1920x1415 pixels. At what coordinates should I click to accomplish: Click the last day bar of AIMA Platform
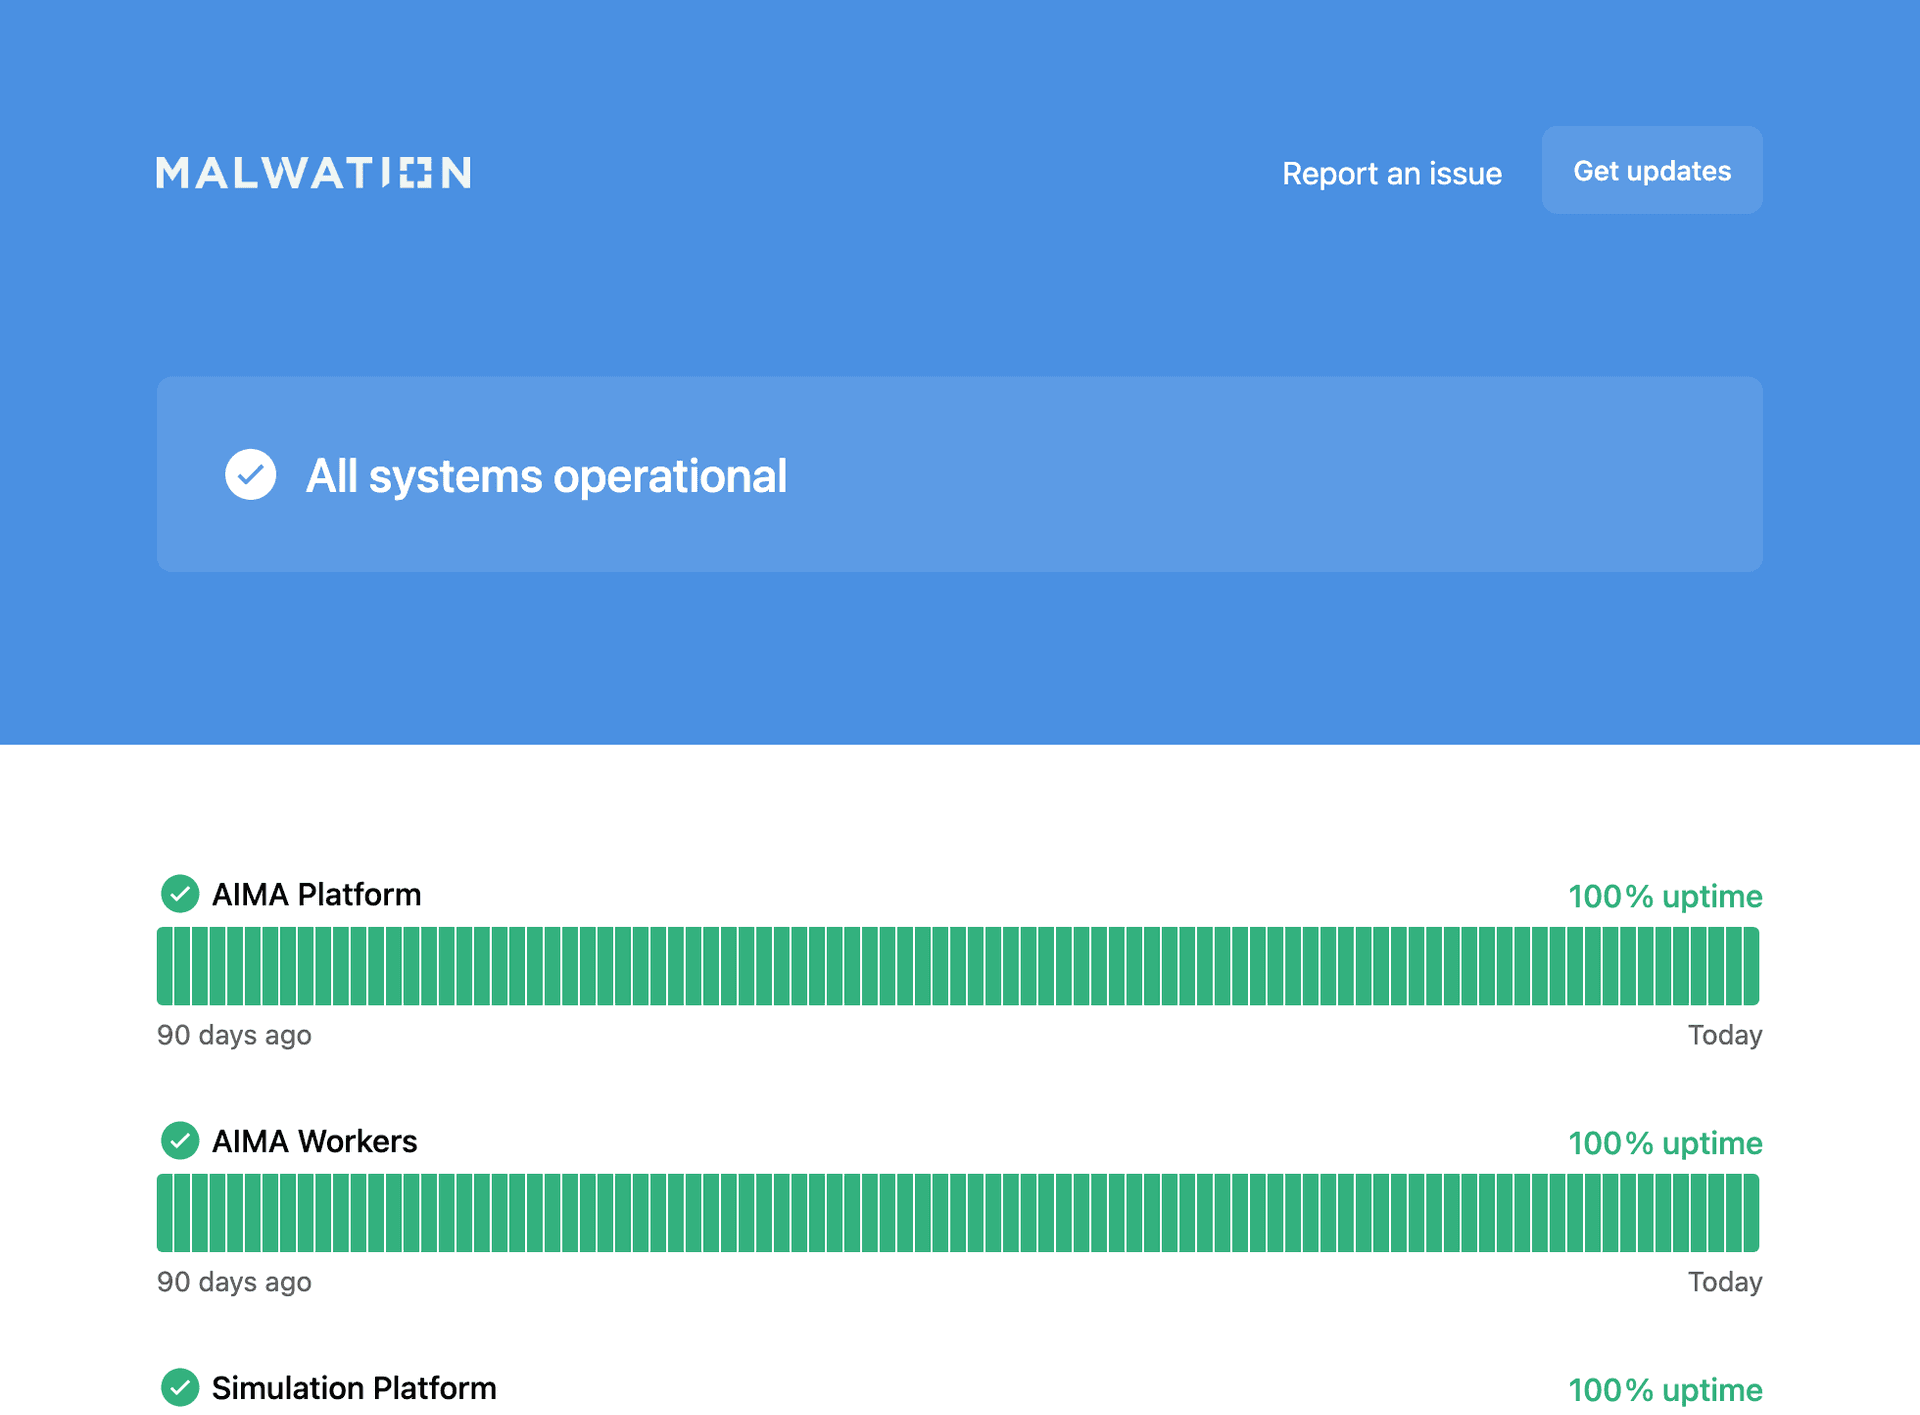(x=1751, y=966)
